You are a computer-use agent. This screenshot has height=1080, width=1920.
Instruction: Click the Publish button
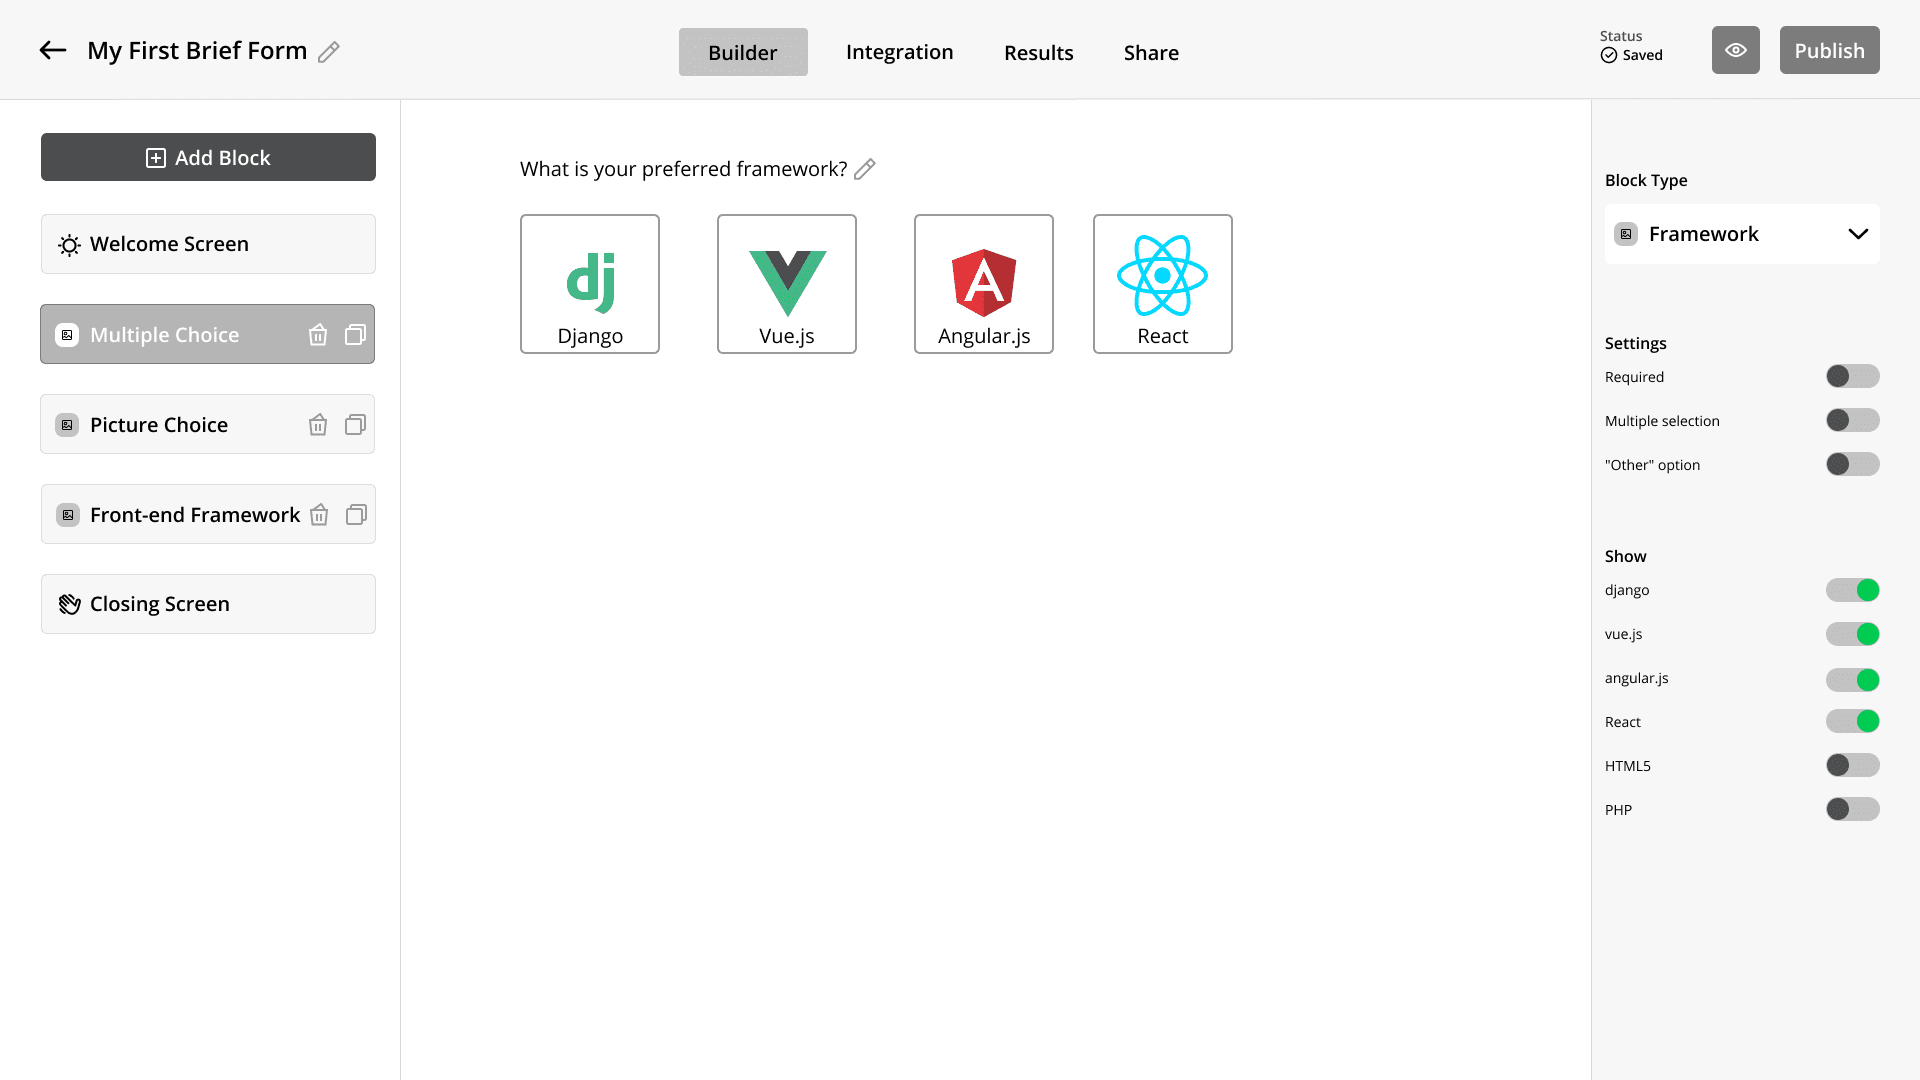pyautogui.click(x=1829, y=50)
